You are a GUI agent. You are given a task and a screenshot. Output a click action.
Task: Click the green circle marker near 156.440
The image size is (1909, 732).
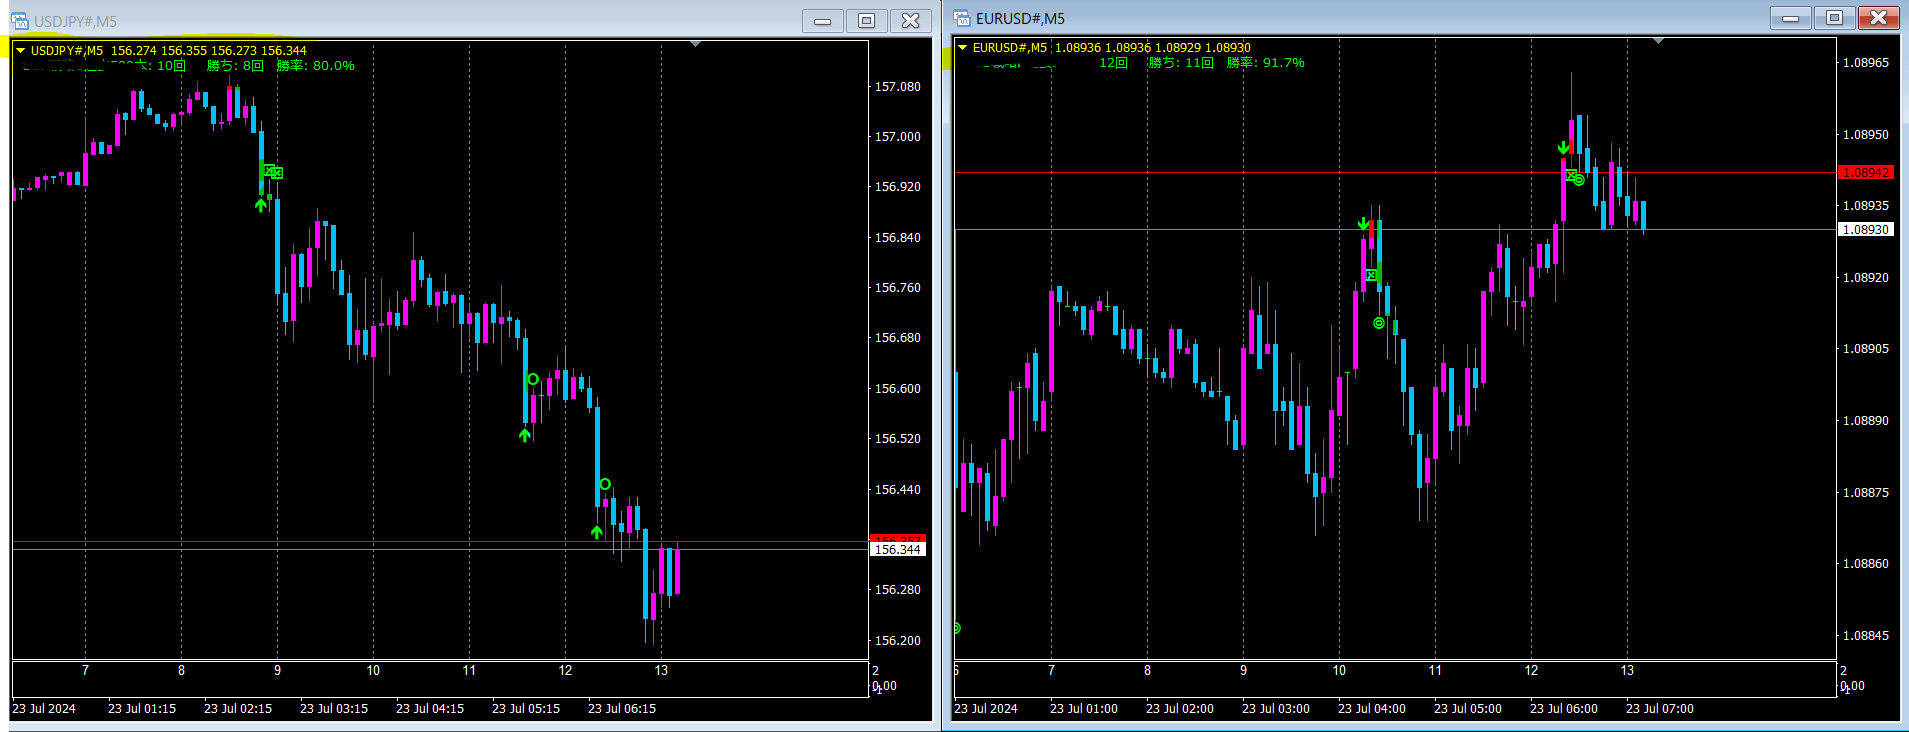click(x=605, y=484)
